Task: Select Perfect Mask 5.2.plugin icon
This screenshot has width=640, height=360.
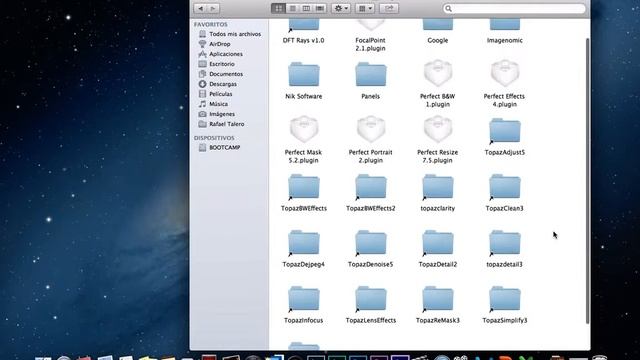Action: (304, 129)
